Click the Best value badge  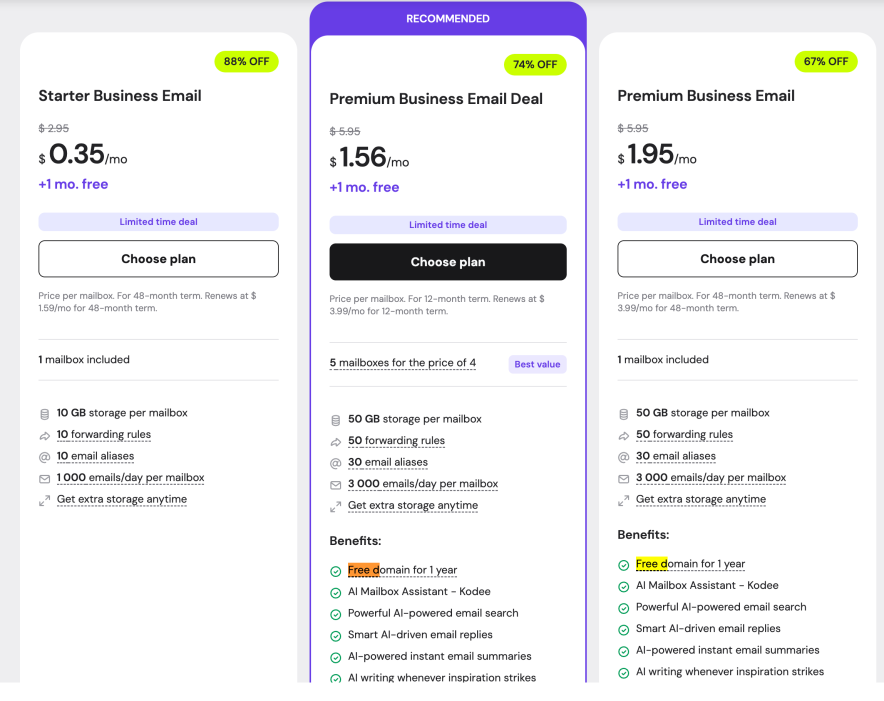[537, 364]
